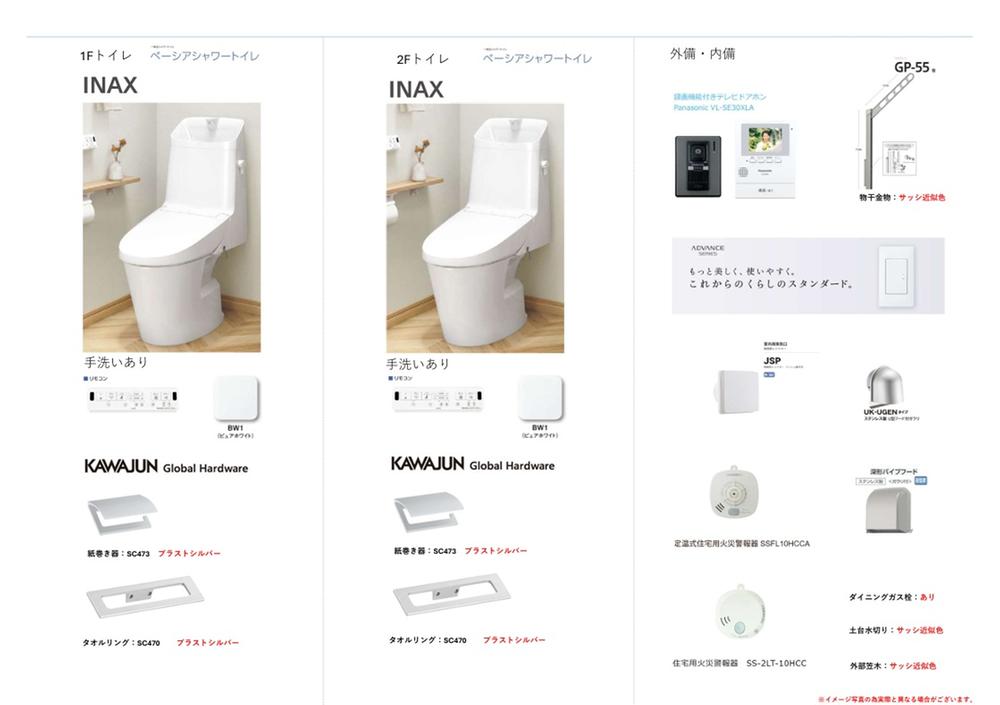Click the deep pipe hood stainless image

click(888, 510)
